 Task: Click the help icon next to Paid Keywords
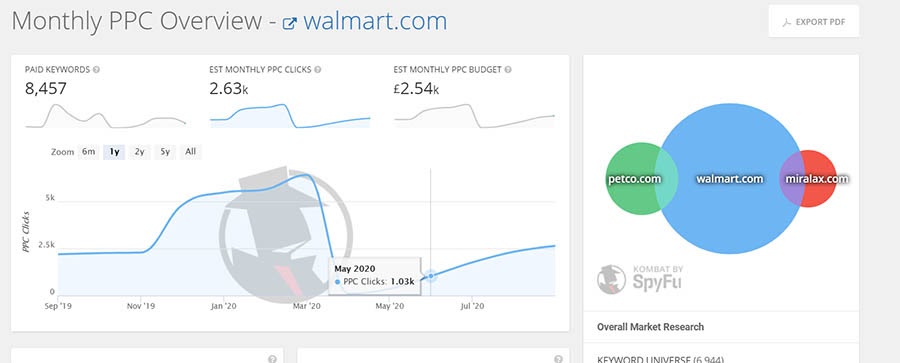click(96, 69)
